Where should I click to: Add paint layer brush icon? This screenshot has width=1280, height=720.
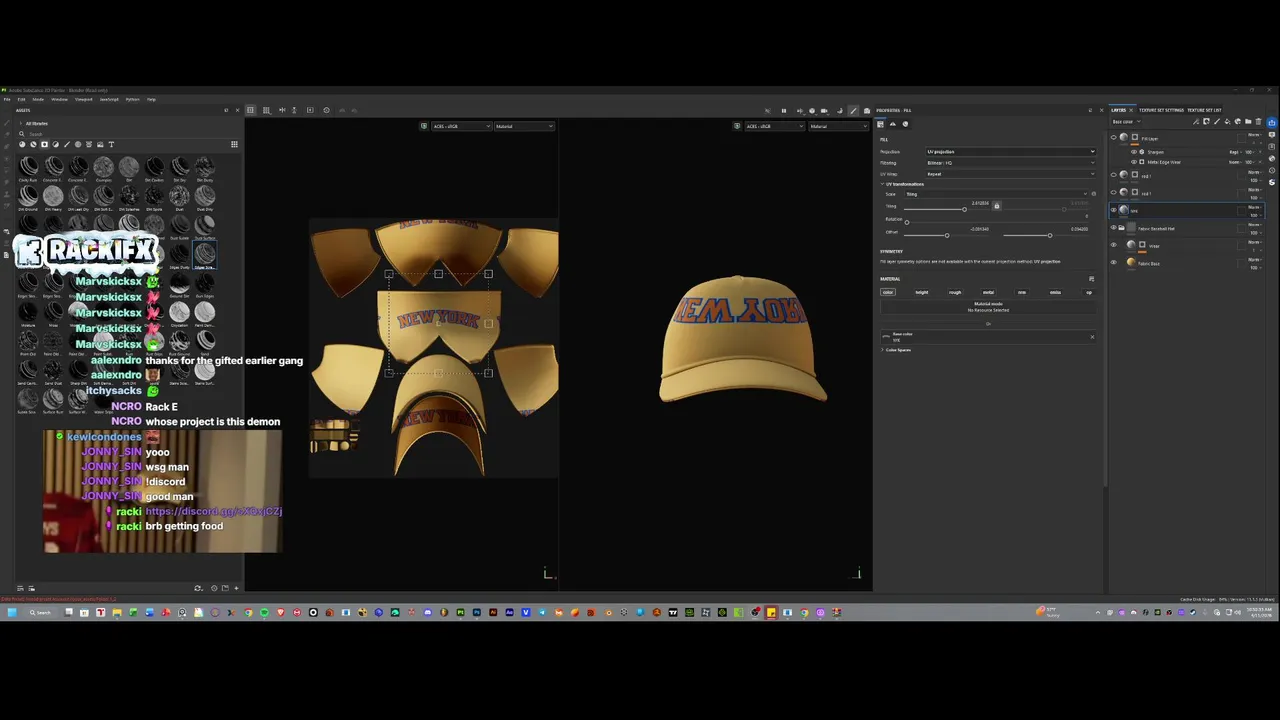tap(1217, 122)
